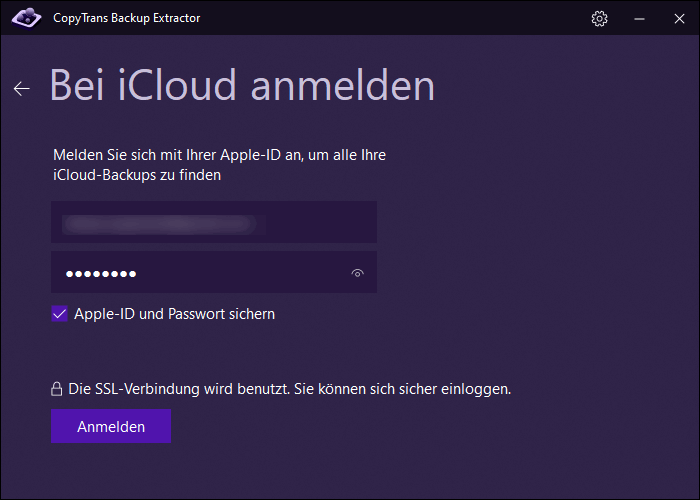Click the 'Melden Sie sich mit Ihrer Apple-ID' instruction
The width and height of the screenshot is (700, 500).
(x=219, y=165)
